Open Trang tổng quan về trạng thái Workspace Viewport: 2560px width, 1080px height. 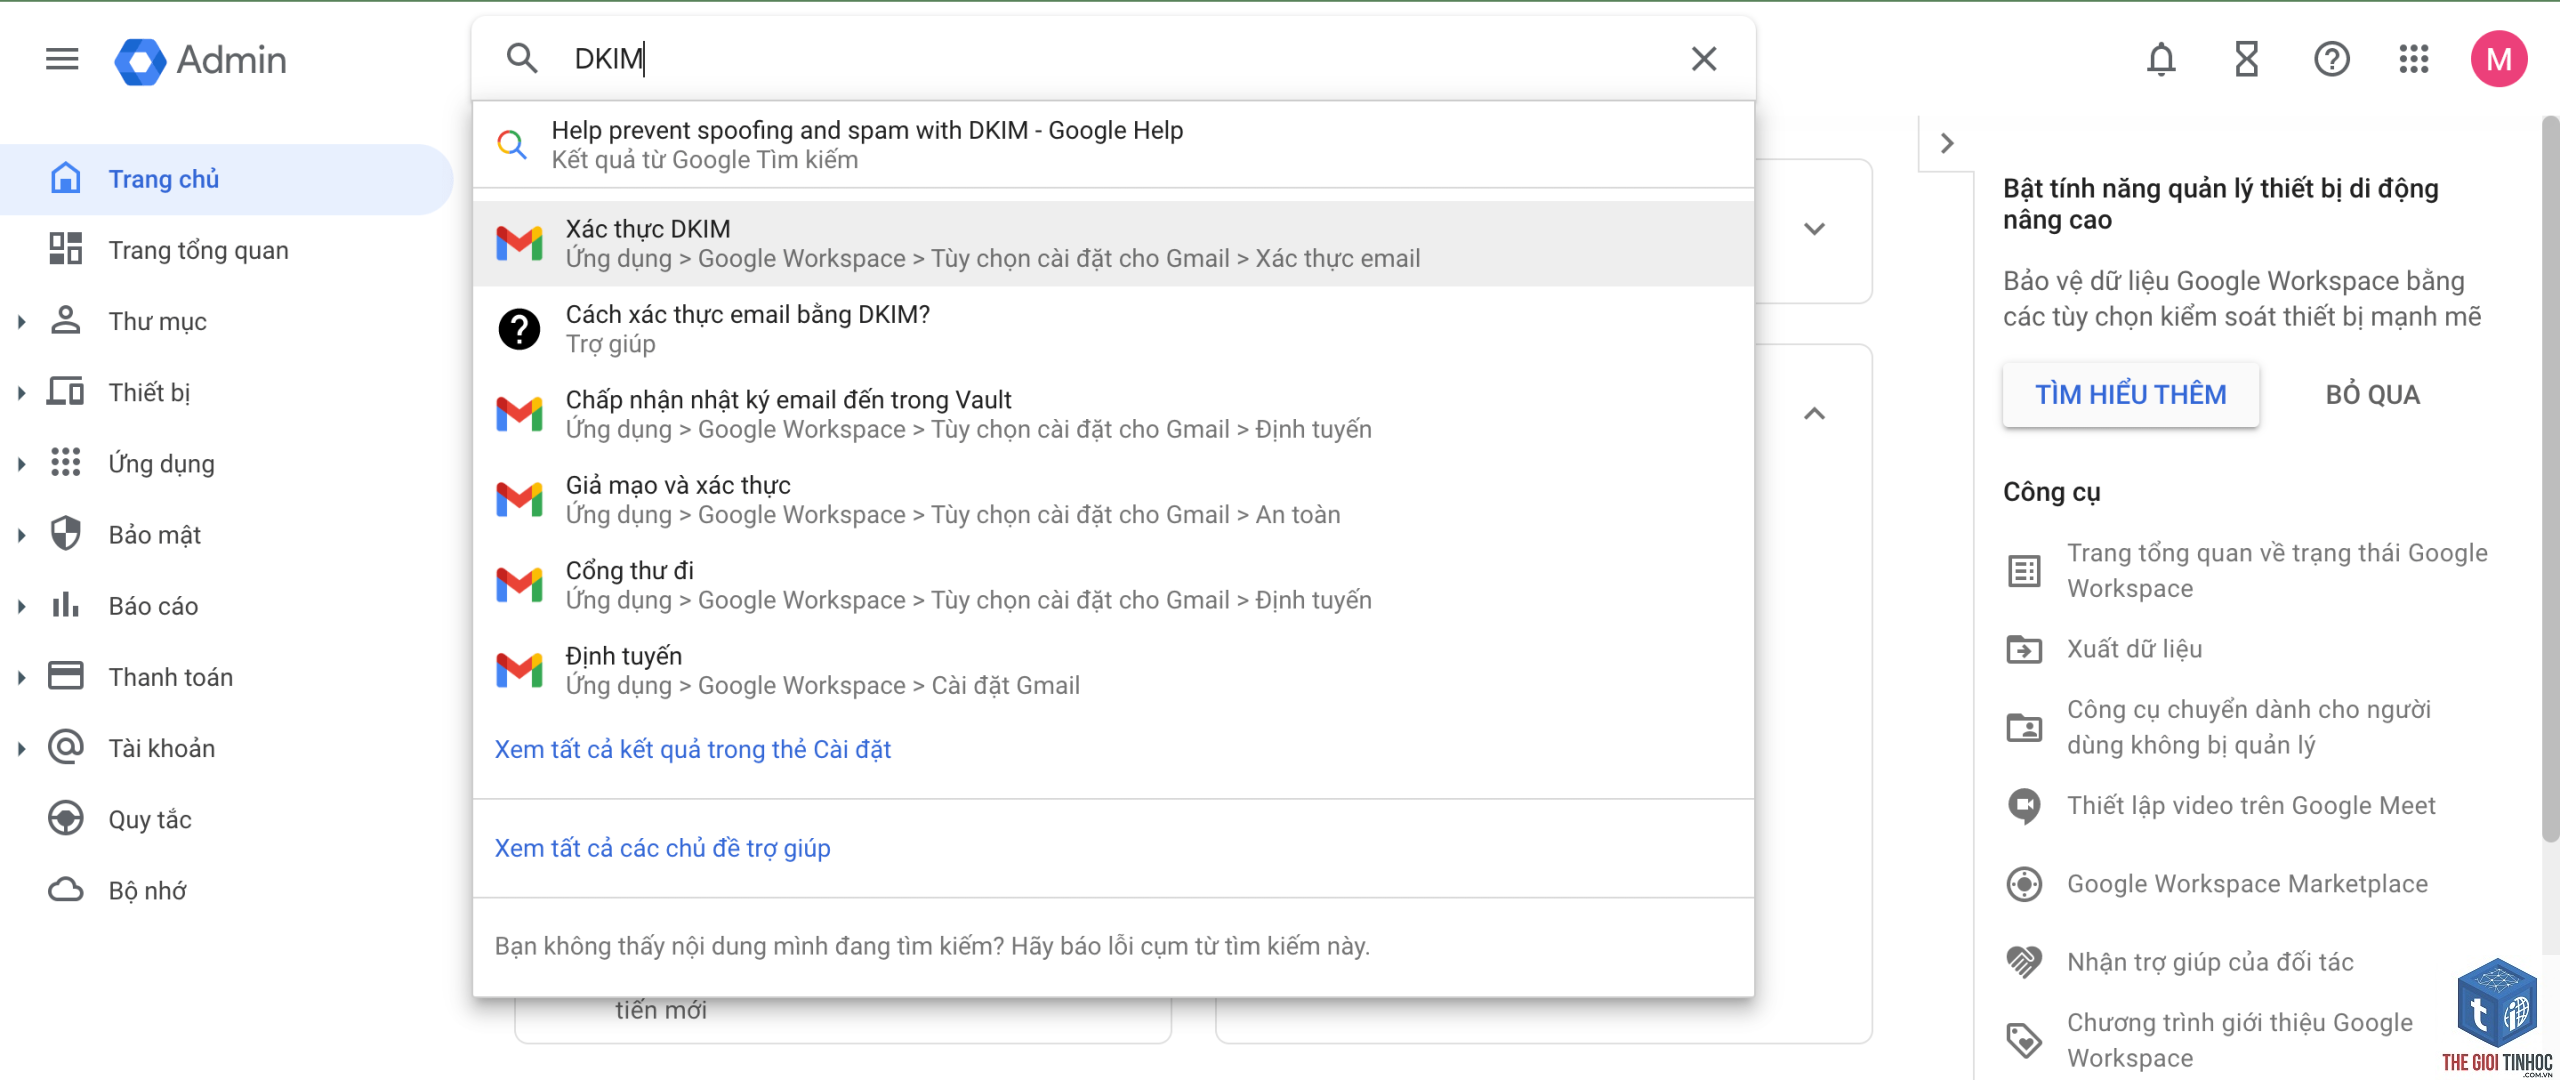tap(2277, 571)
